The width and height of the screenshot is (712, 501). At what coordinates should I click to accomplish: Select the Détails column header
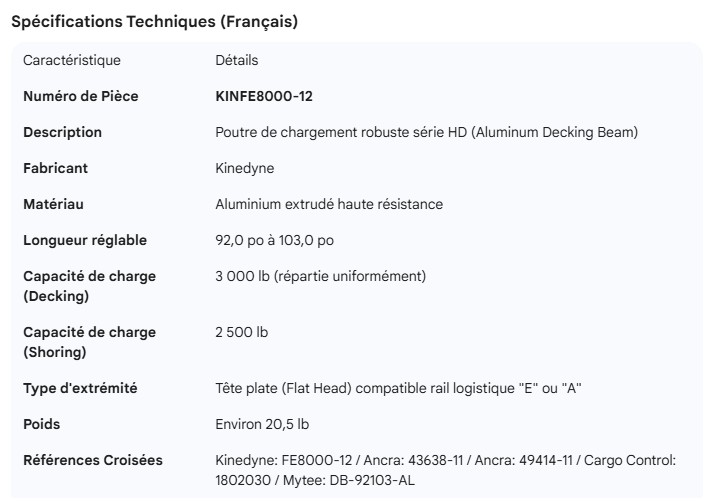click(x=237, y=60)
